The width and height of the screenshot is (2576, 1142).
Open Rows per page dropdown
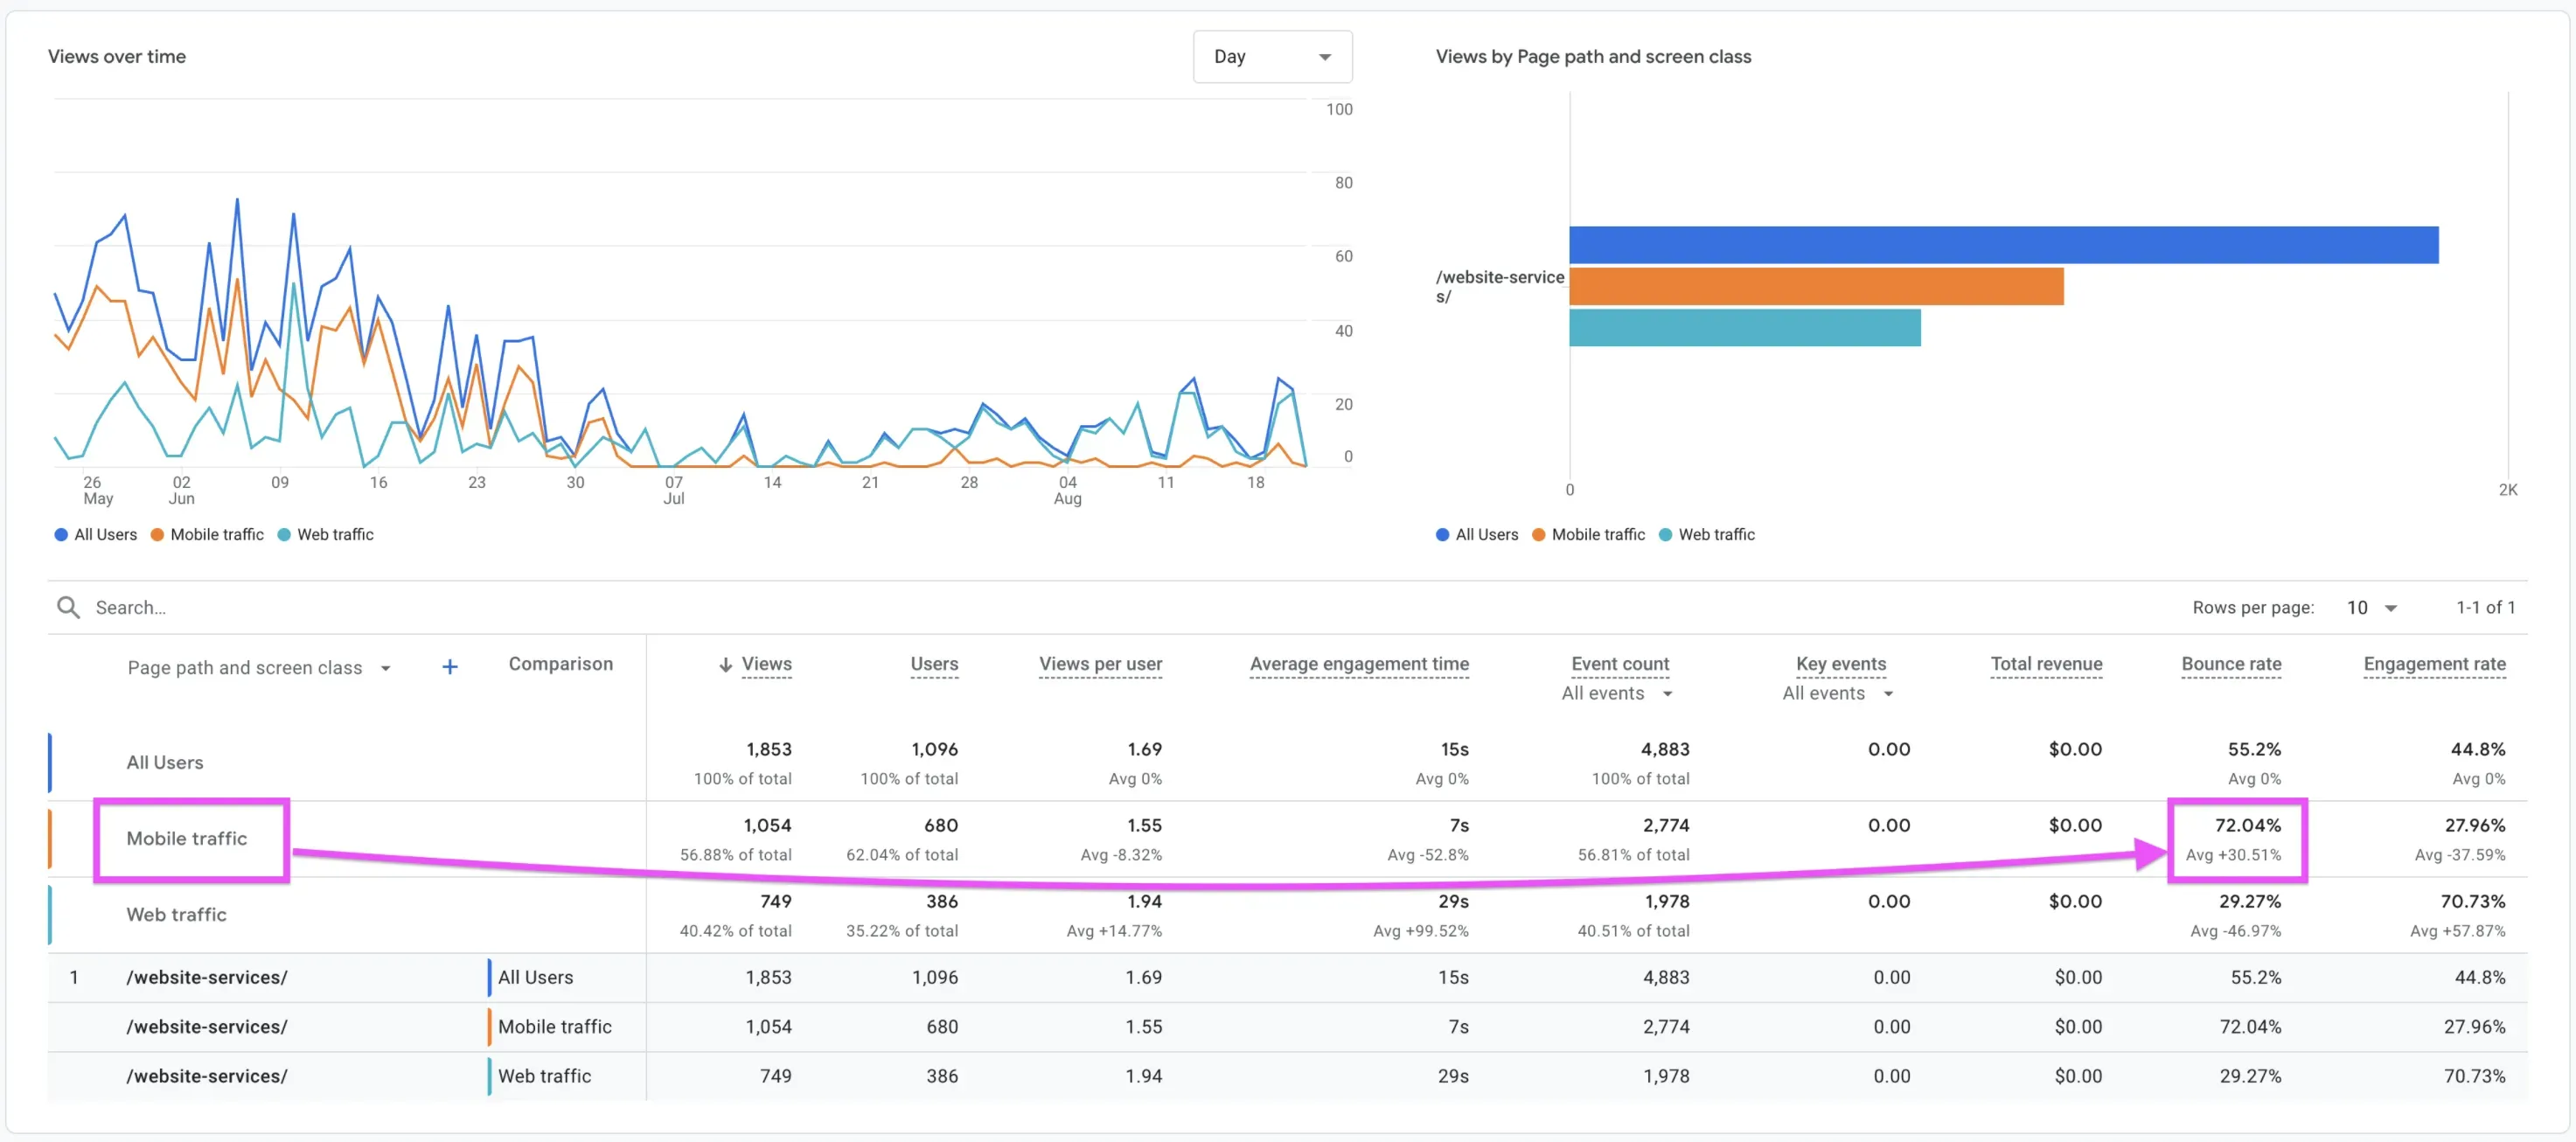click(2371, 607)
